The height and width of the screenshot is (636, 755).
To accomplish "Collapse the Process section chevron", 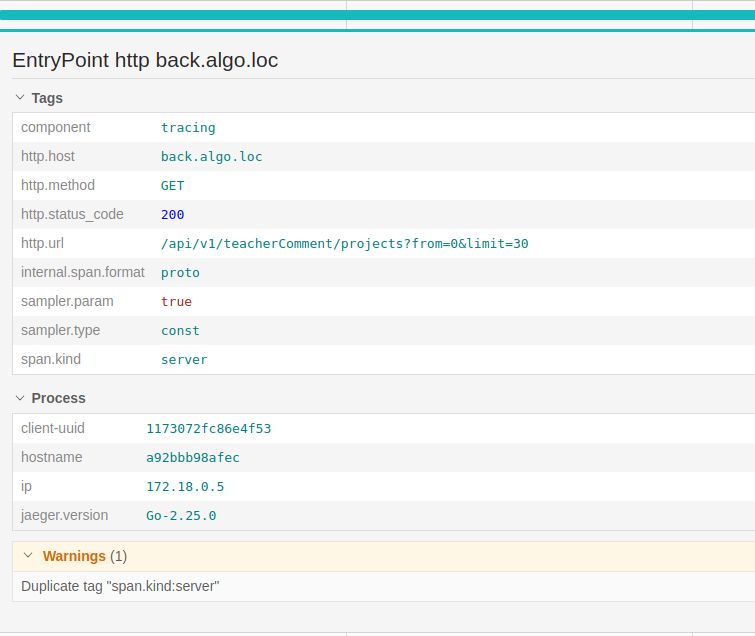I will [x=20, y=398].
